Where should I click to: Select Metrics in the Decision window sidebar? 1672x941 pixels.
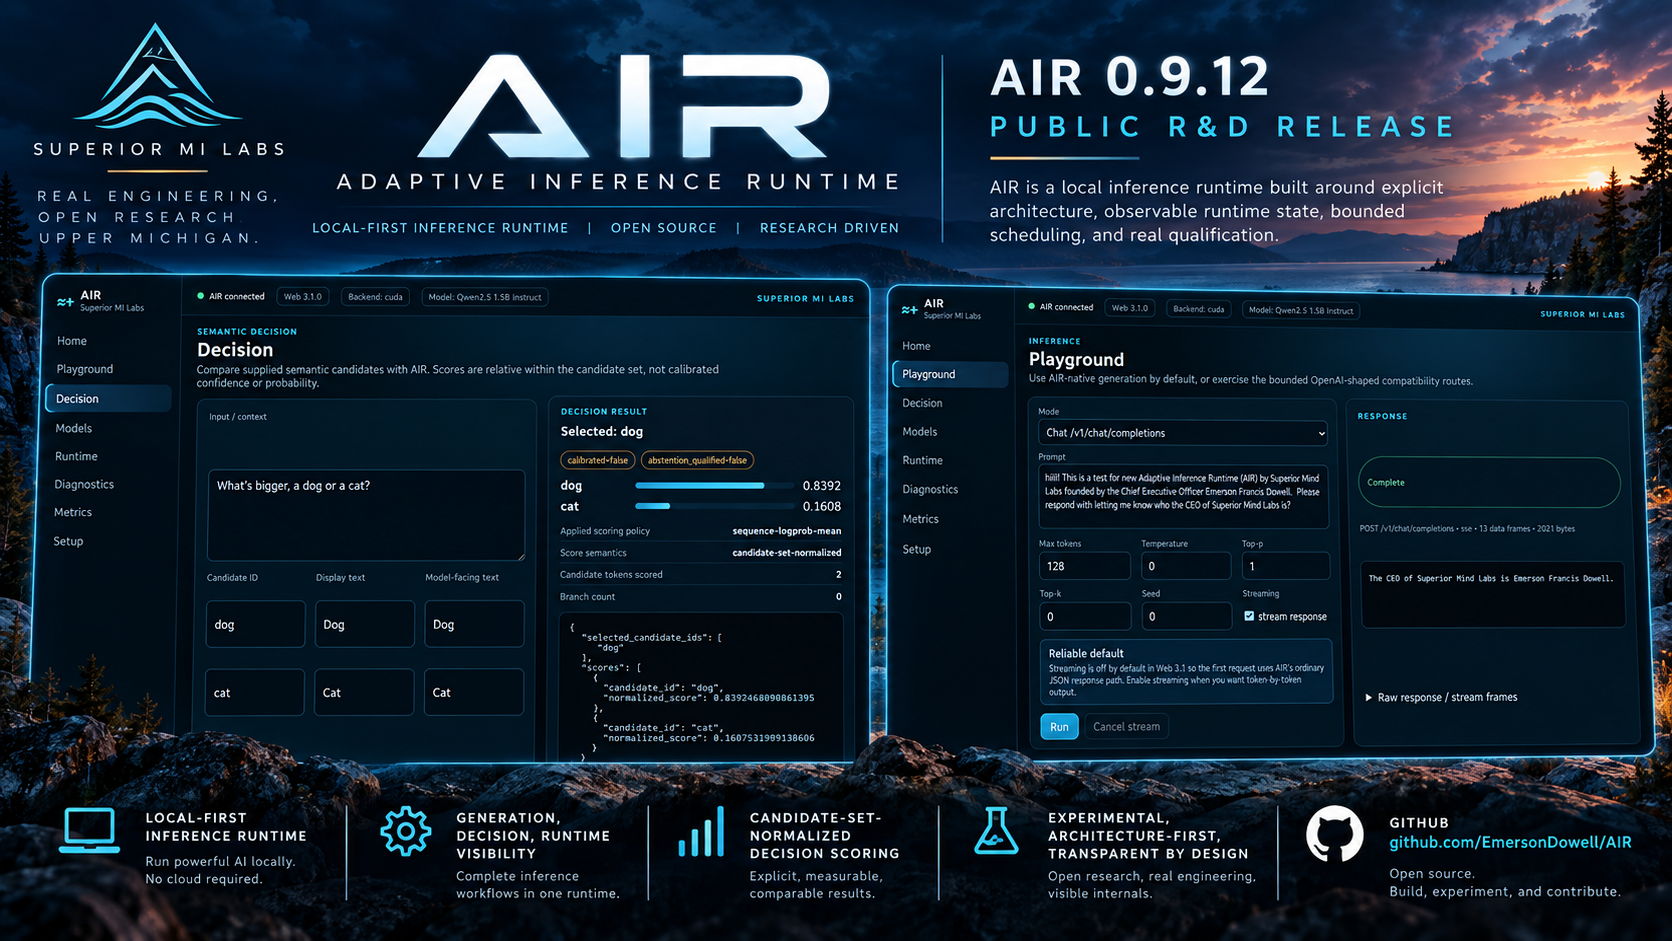[x=73, y=512]
